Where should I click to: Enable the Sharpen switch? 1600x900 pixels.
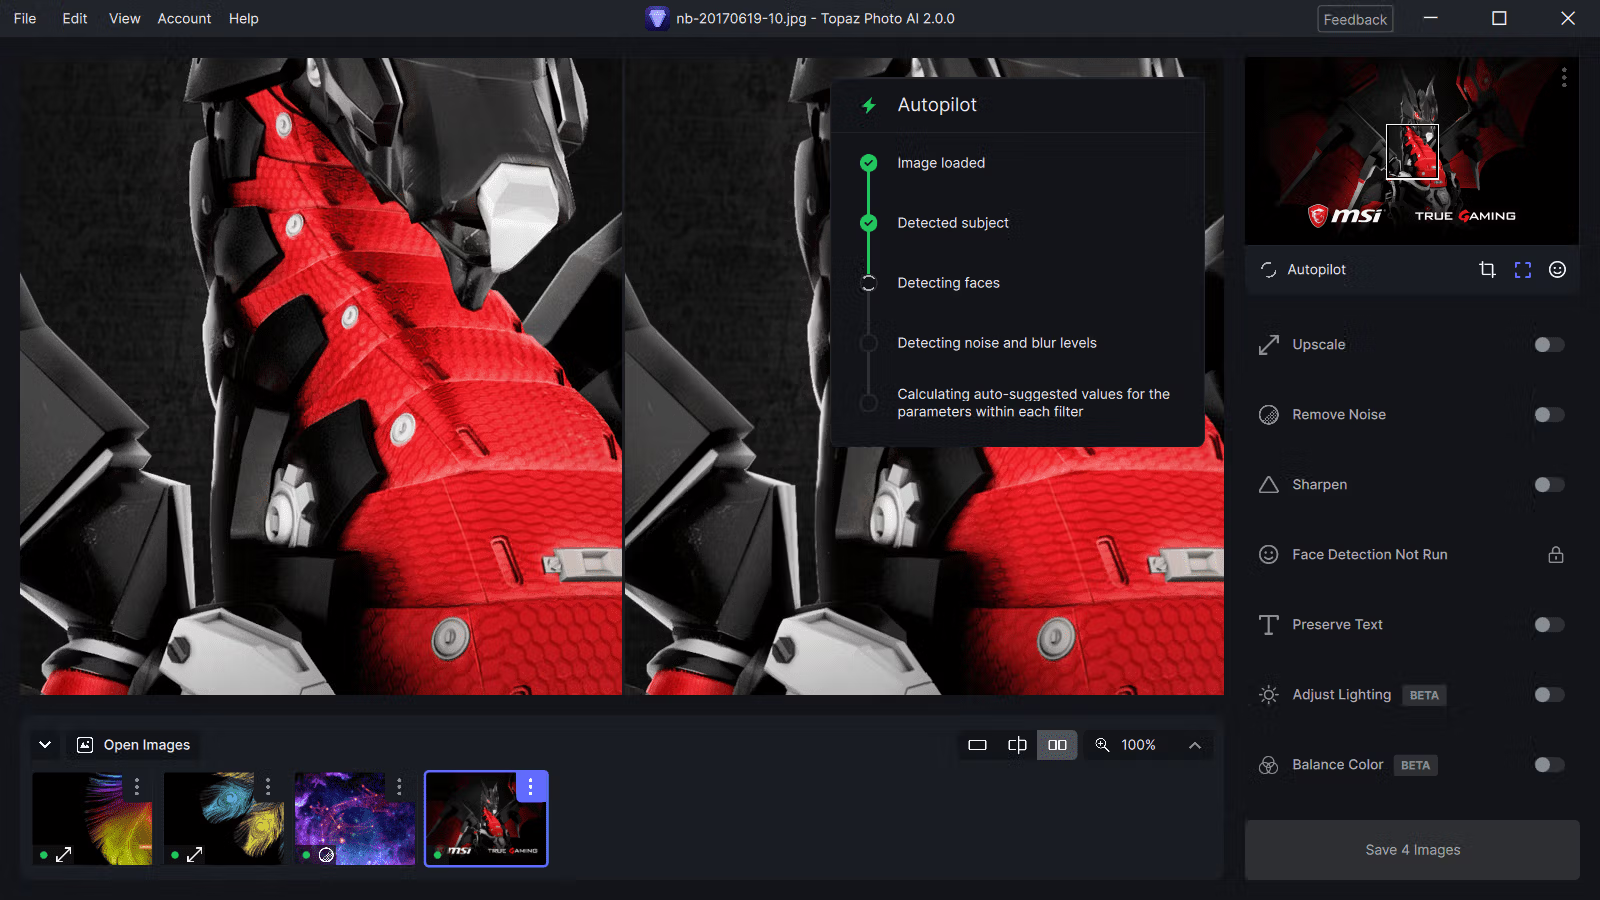point(1549,485)
